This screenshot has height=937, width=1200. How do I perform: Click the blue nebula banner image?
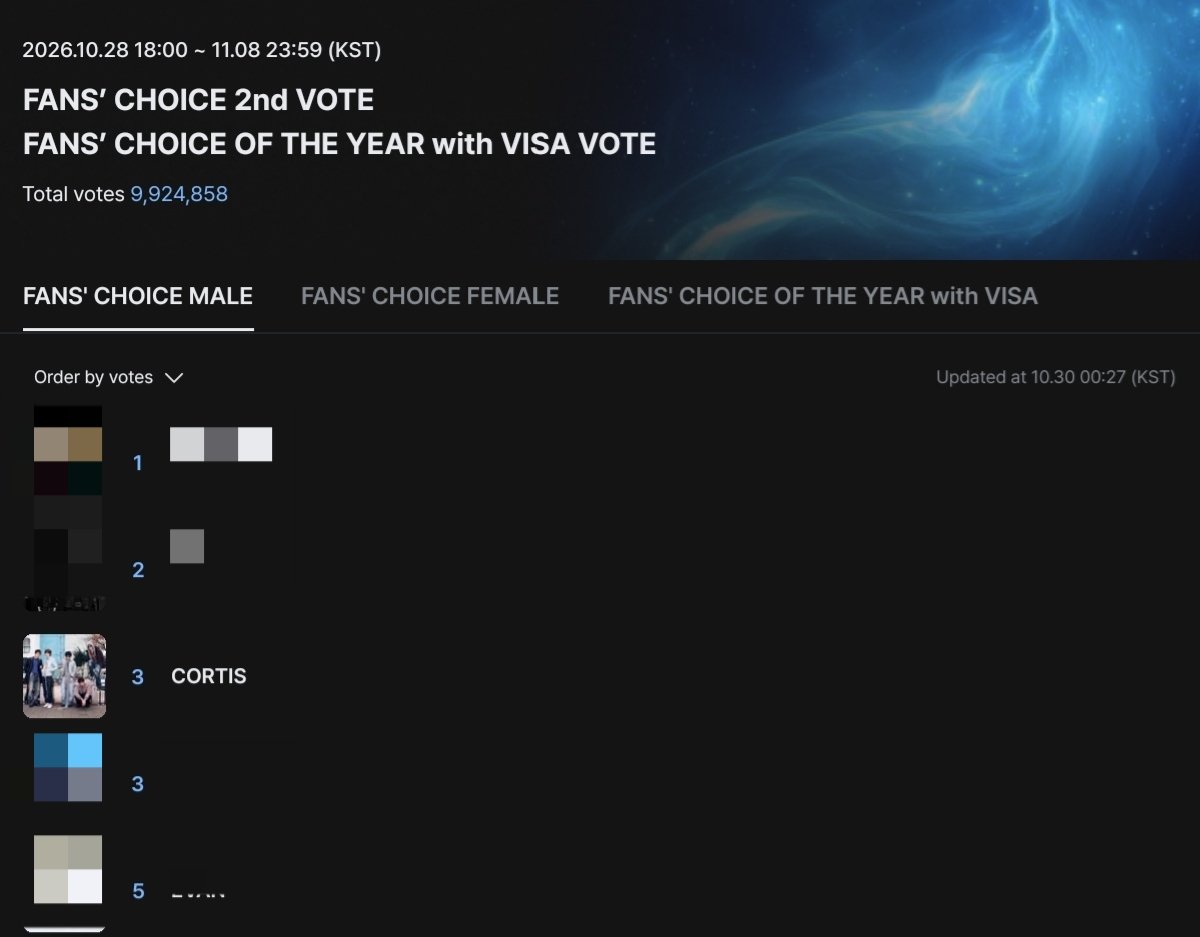tap(890, 130)
